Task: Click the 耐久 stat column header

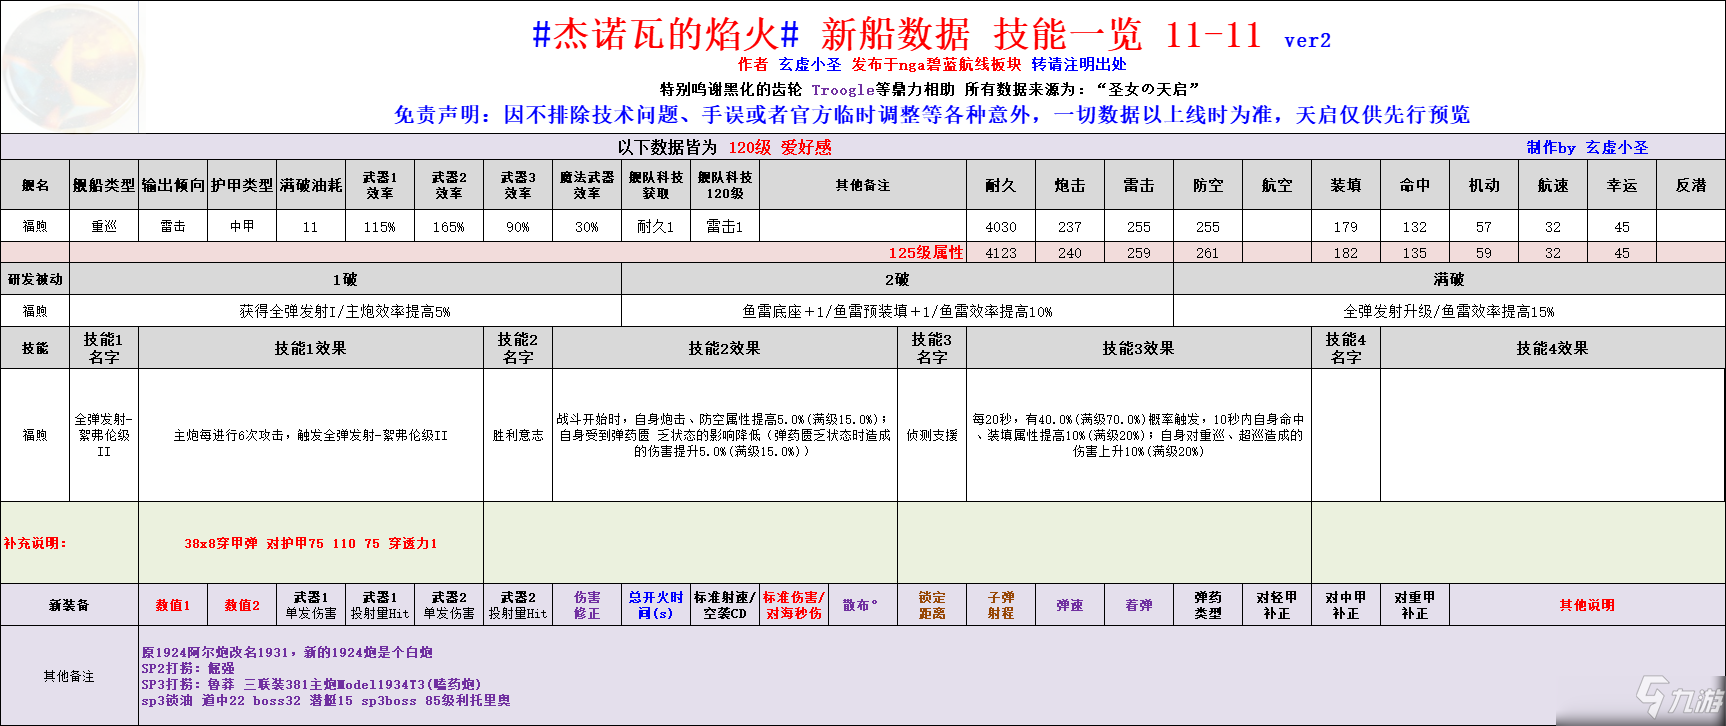Action: click(x=1001, y=185)
